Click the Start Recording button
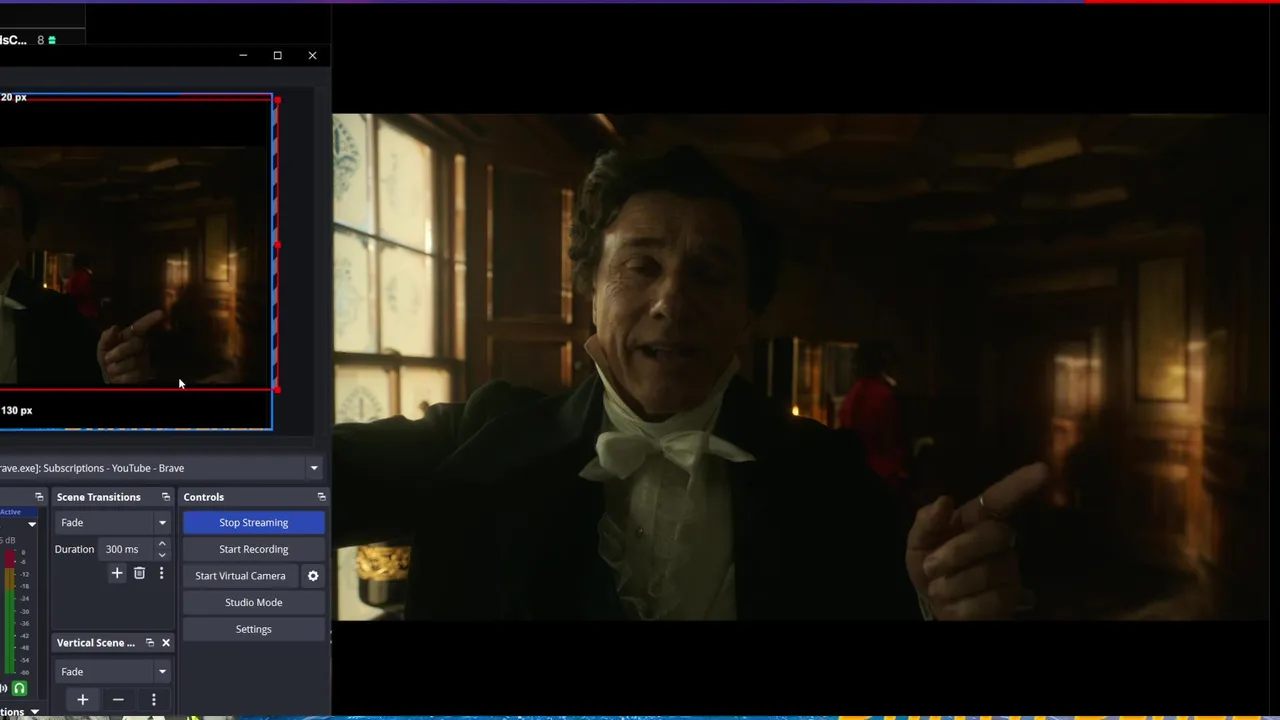Image resolution: width=1280 pixels, height=720 pixels. pyautogui.click(x=253, y=549)
